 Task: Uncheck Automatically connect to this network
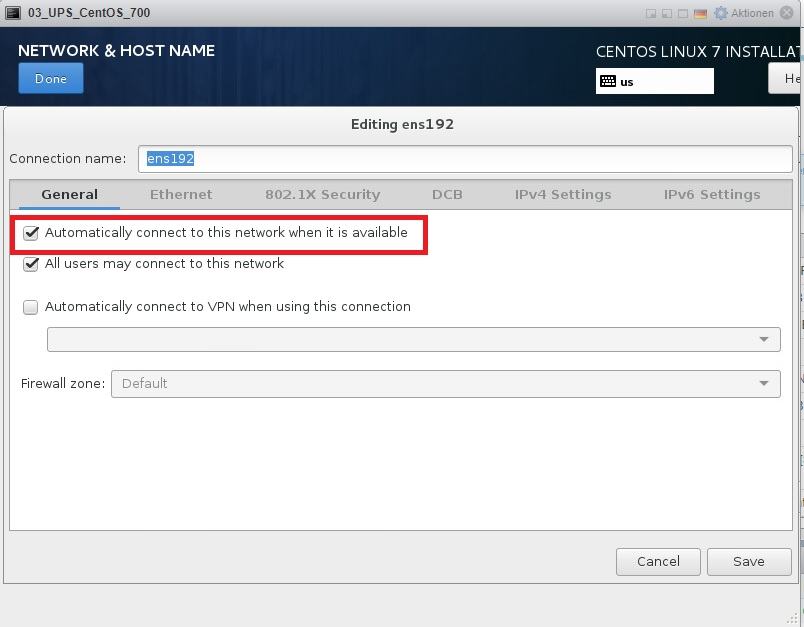pos(31,233)
